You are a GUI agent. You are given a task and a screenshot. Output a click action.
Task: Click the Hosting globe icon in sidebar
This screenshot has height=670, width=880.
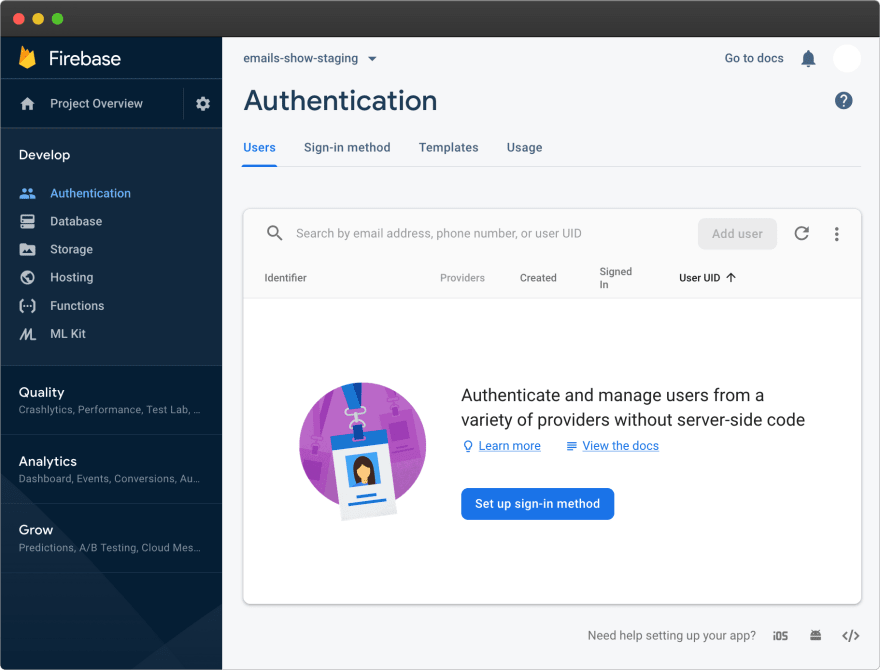(28, 277)
